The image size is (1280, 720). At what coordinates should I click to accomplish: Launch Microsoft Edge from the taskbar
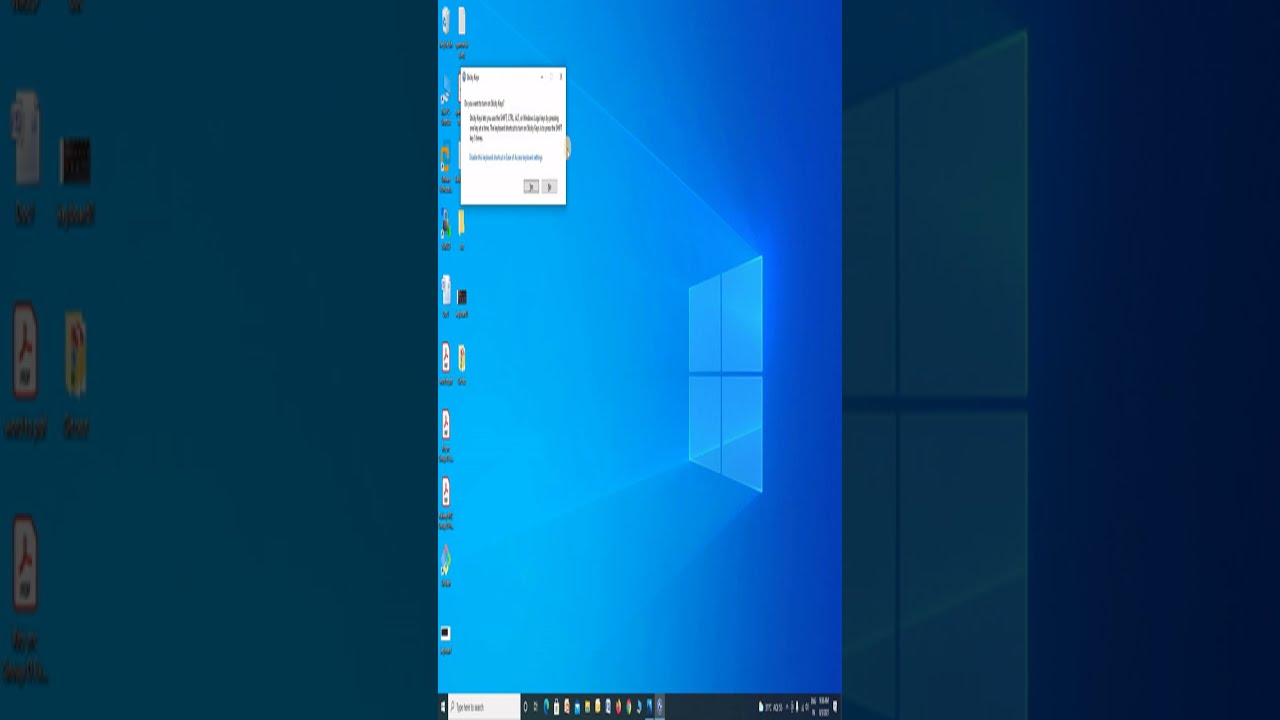tap(546, 707)
